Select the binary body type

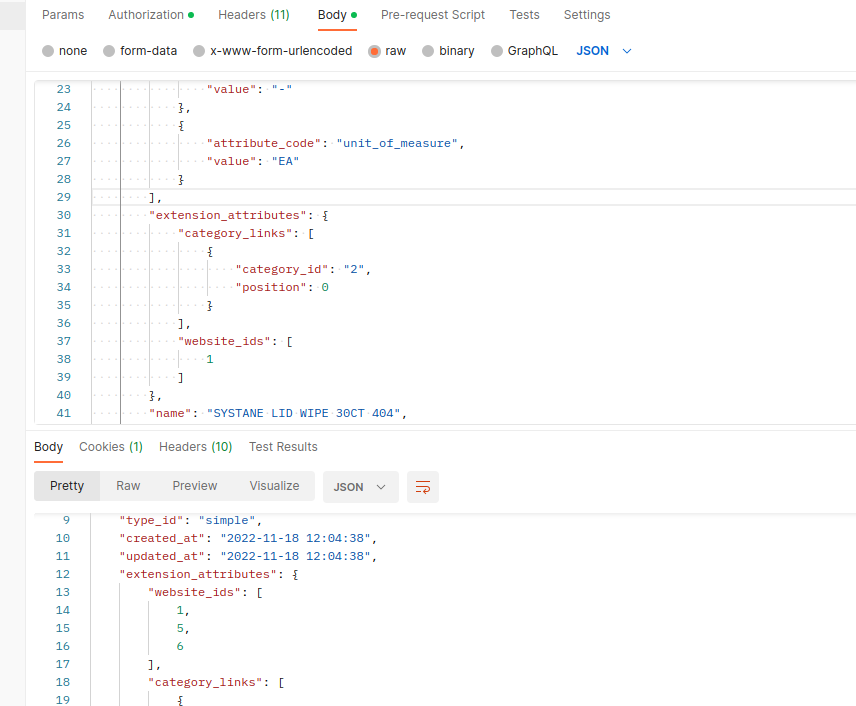[x=448, y=51]
